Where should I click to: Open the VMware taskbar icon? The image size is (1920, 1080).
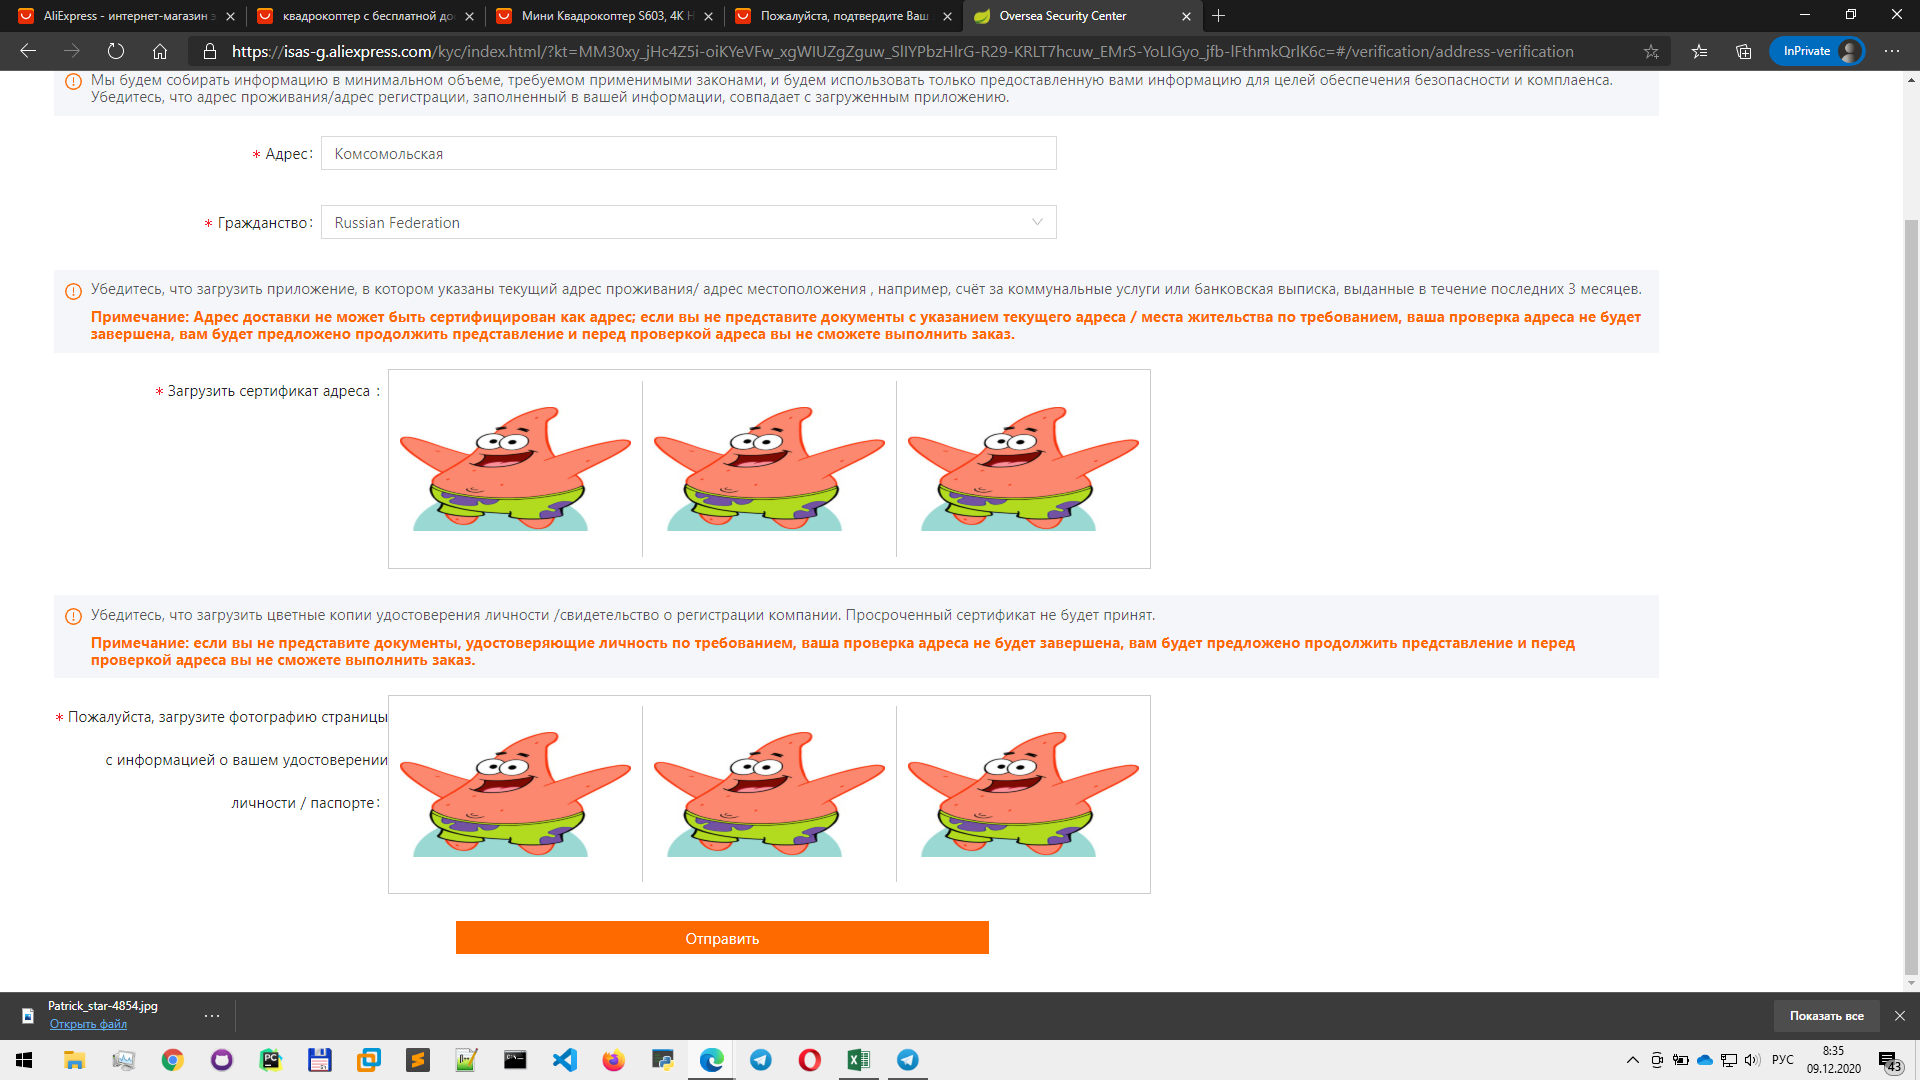[x=368, y=1060]
